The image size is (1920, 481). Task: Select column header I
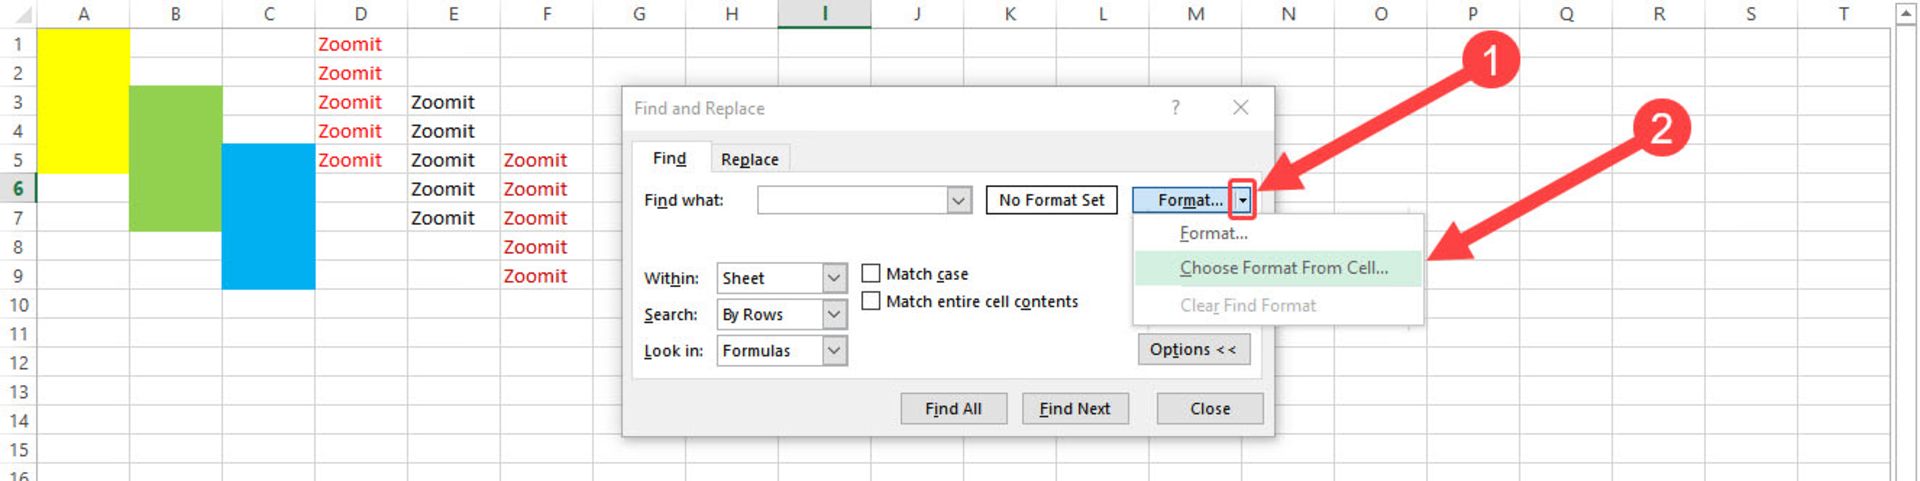[x=824, y=14]
